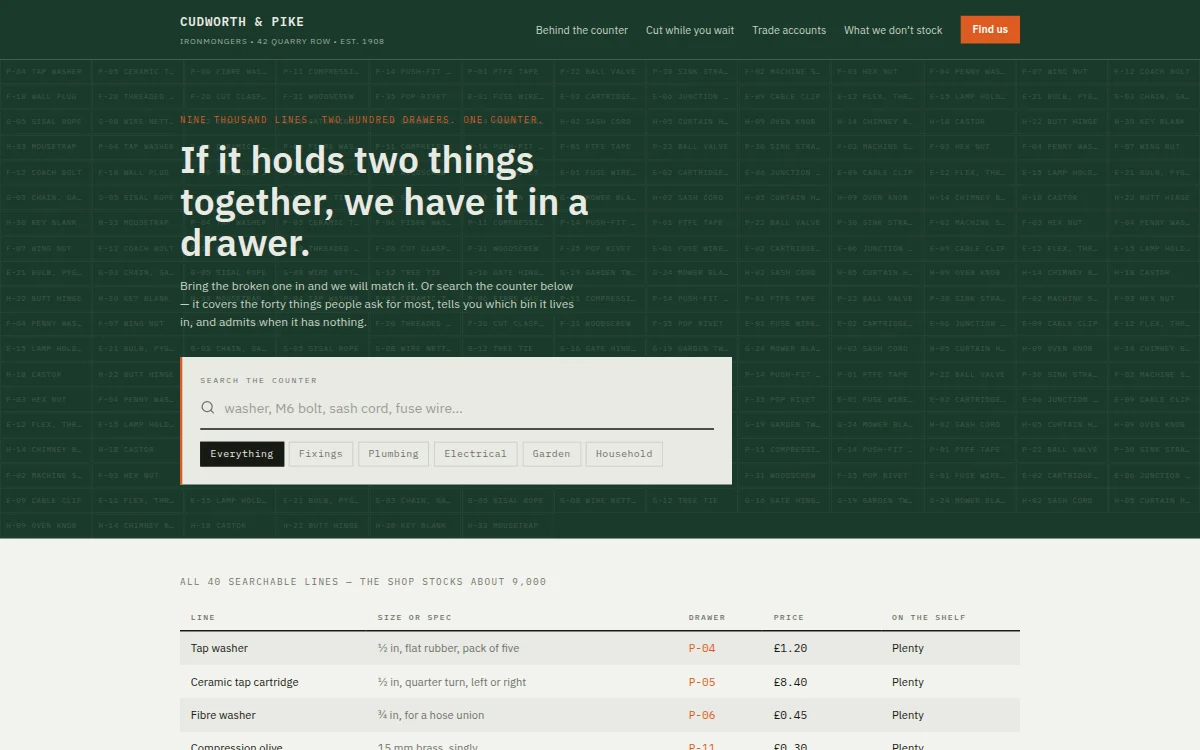The height and width of the screenshot is (750, 1200).
Task: Visit What we don't stock page
Action: [x=893, y=30]
